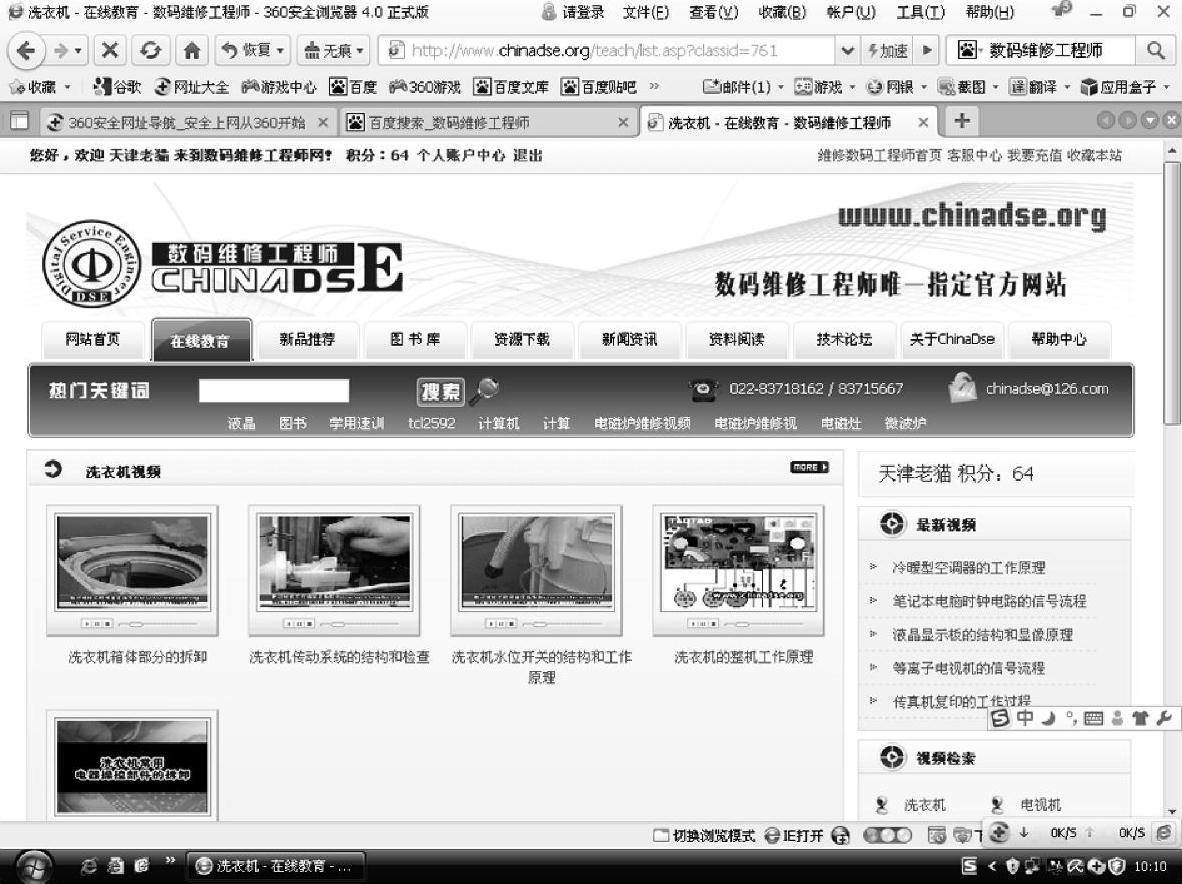This screenshot has width=1182, height=884.
Task: Click the address bar URL field
Action: coord(608,50)
